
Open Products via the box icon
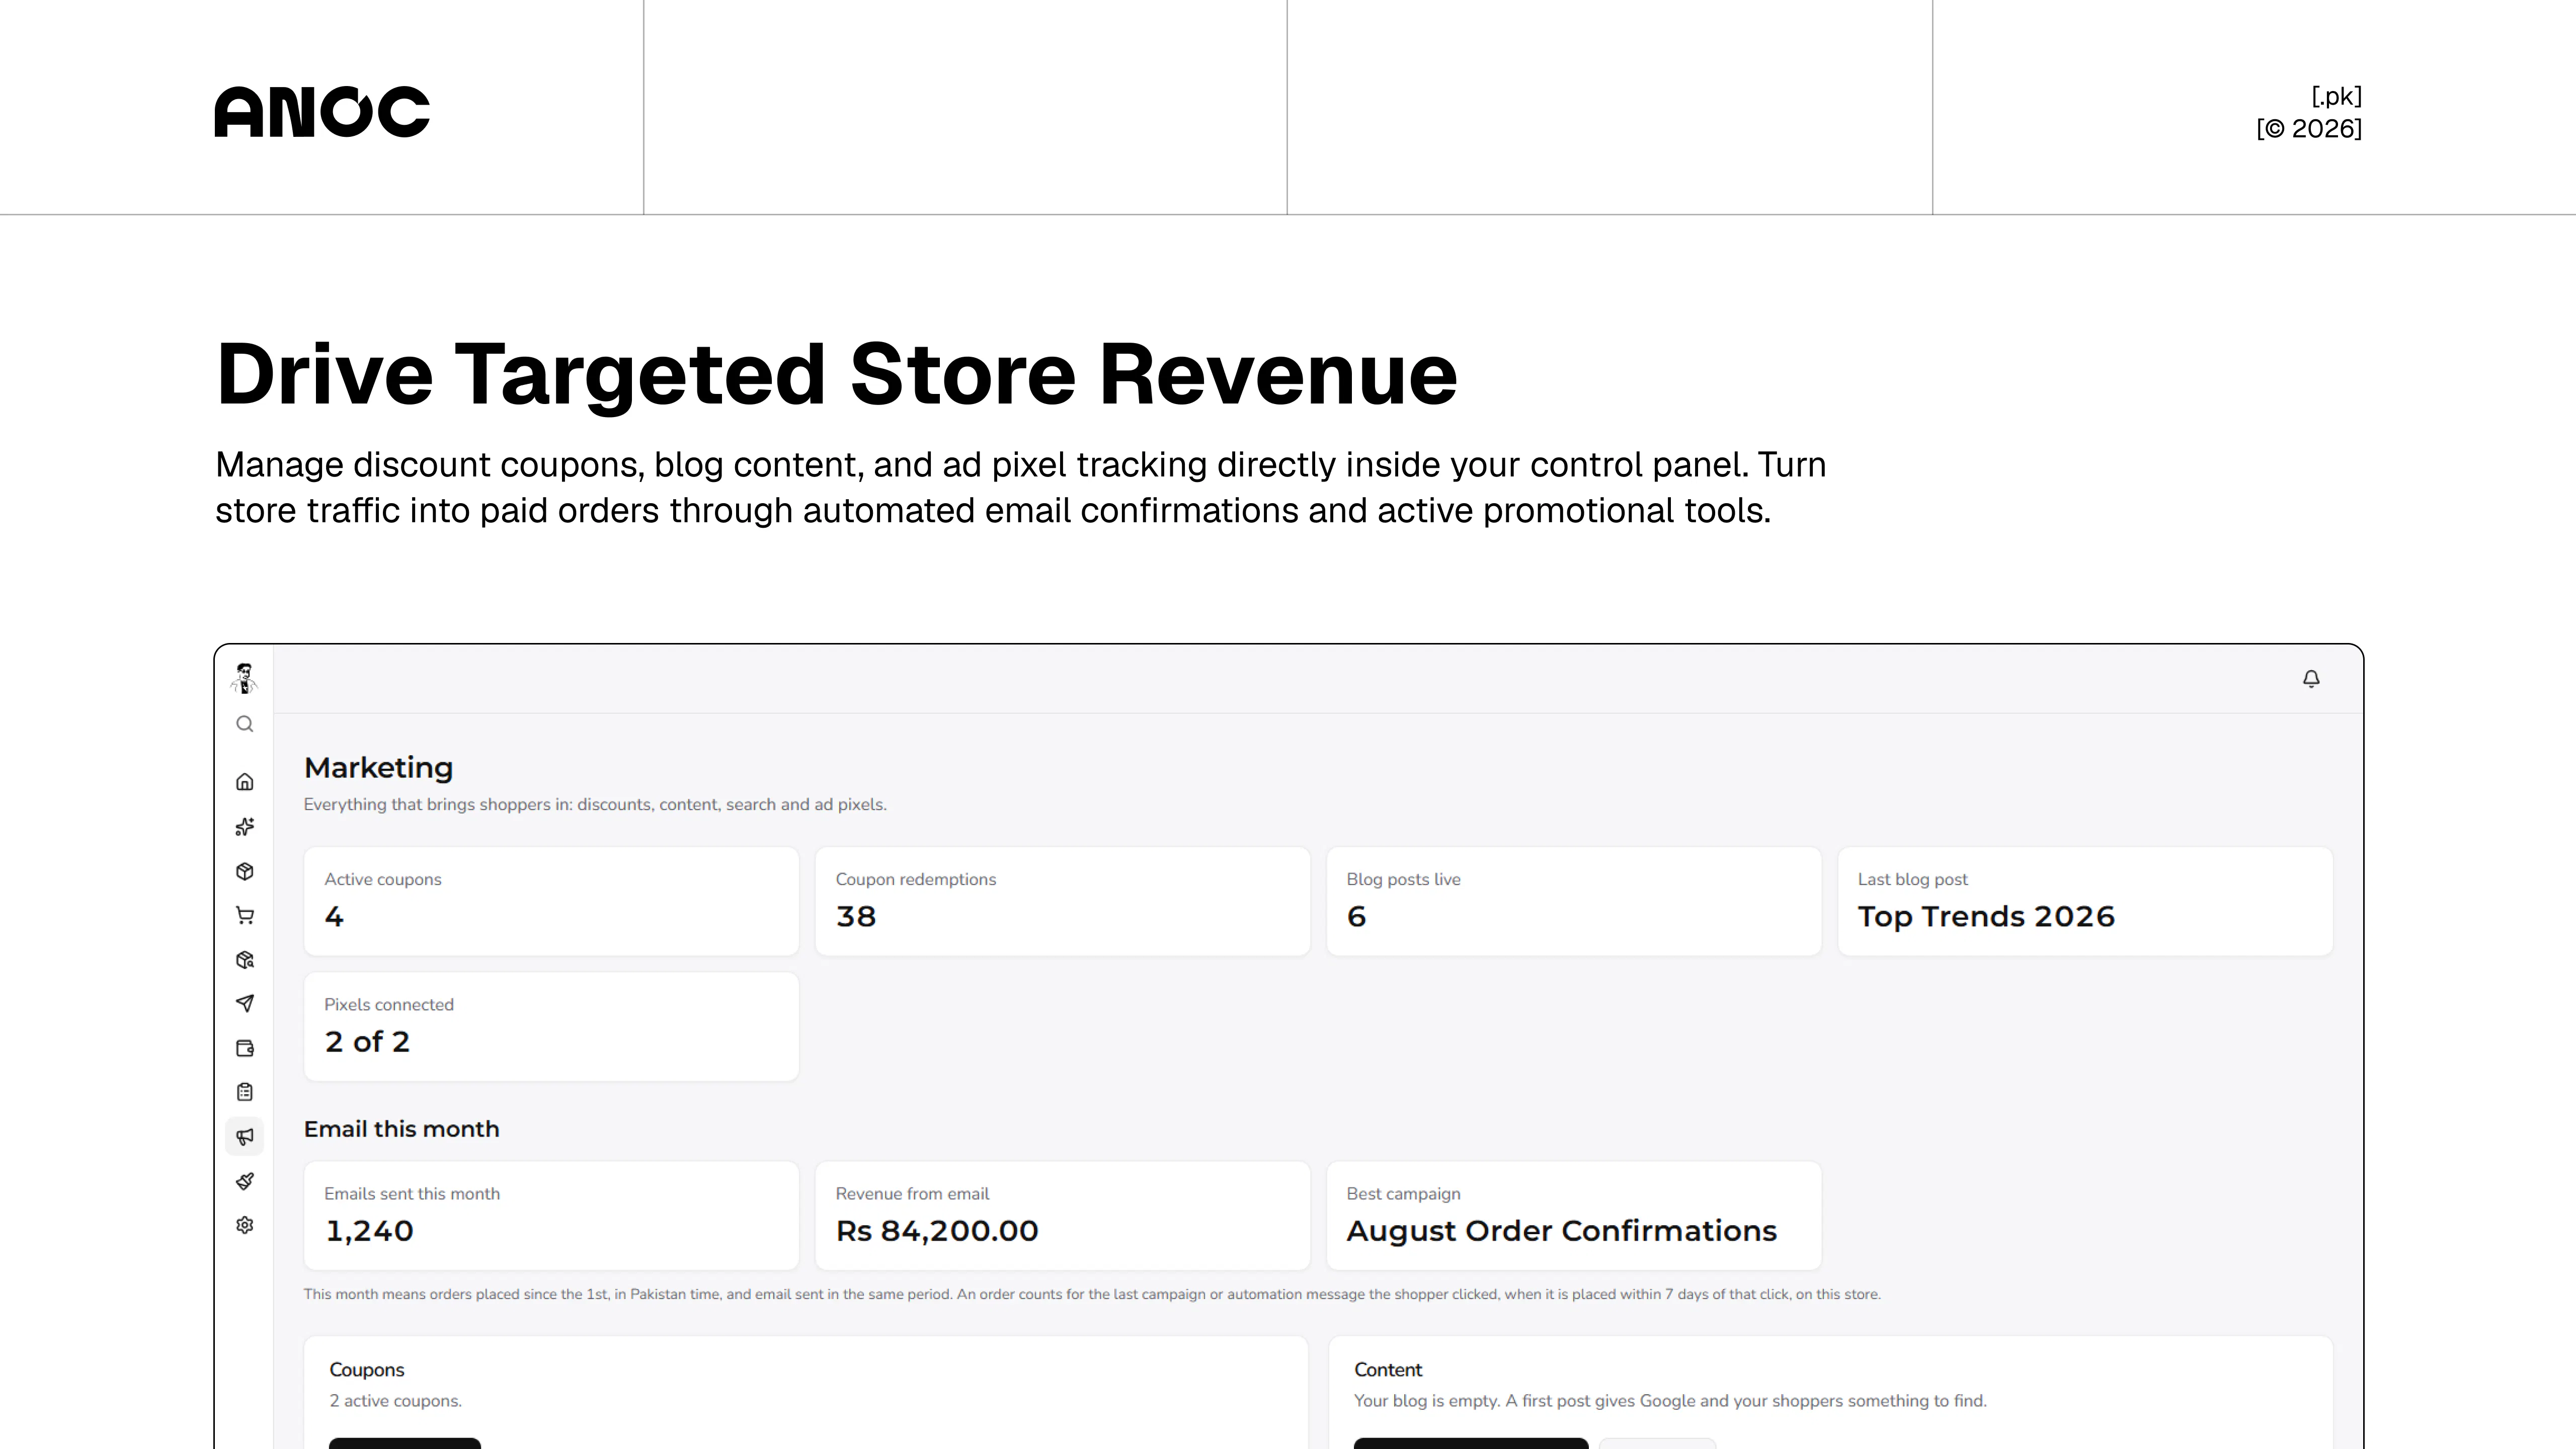[x=245, y=871]
